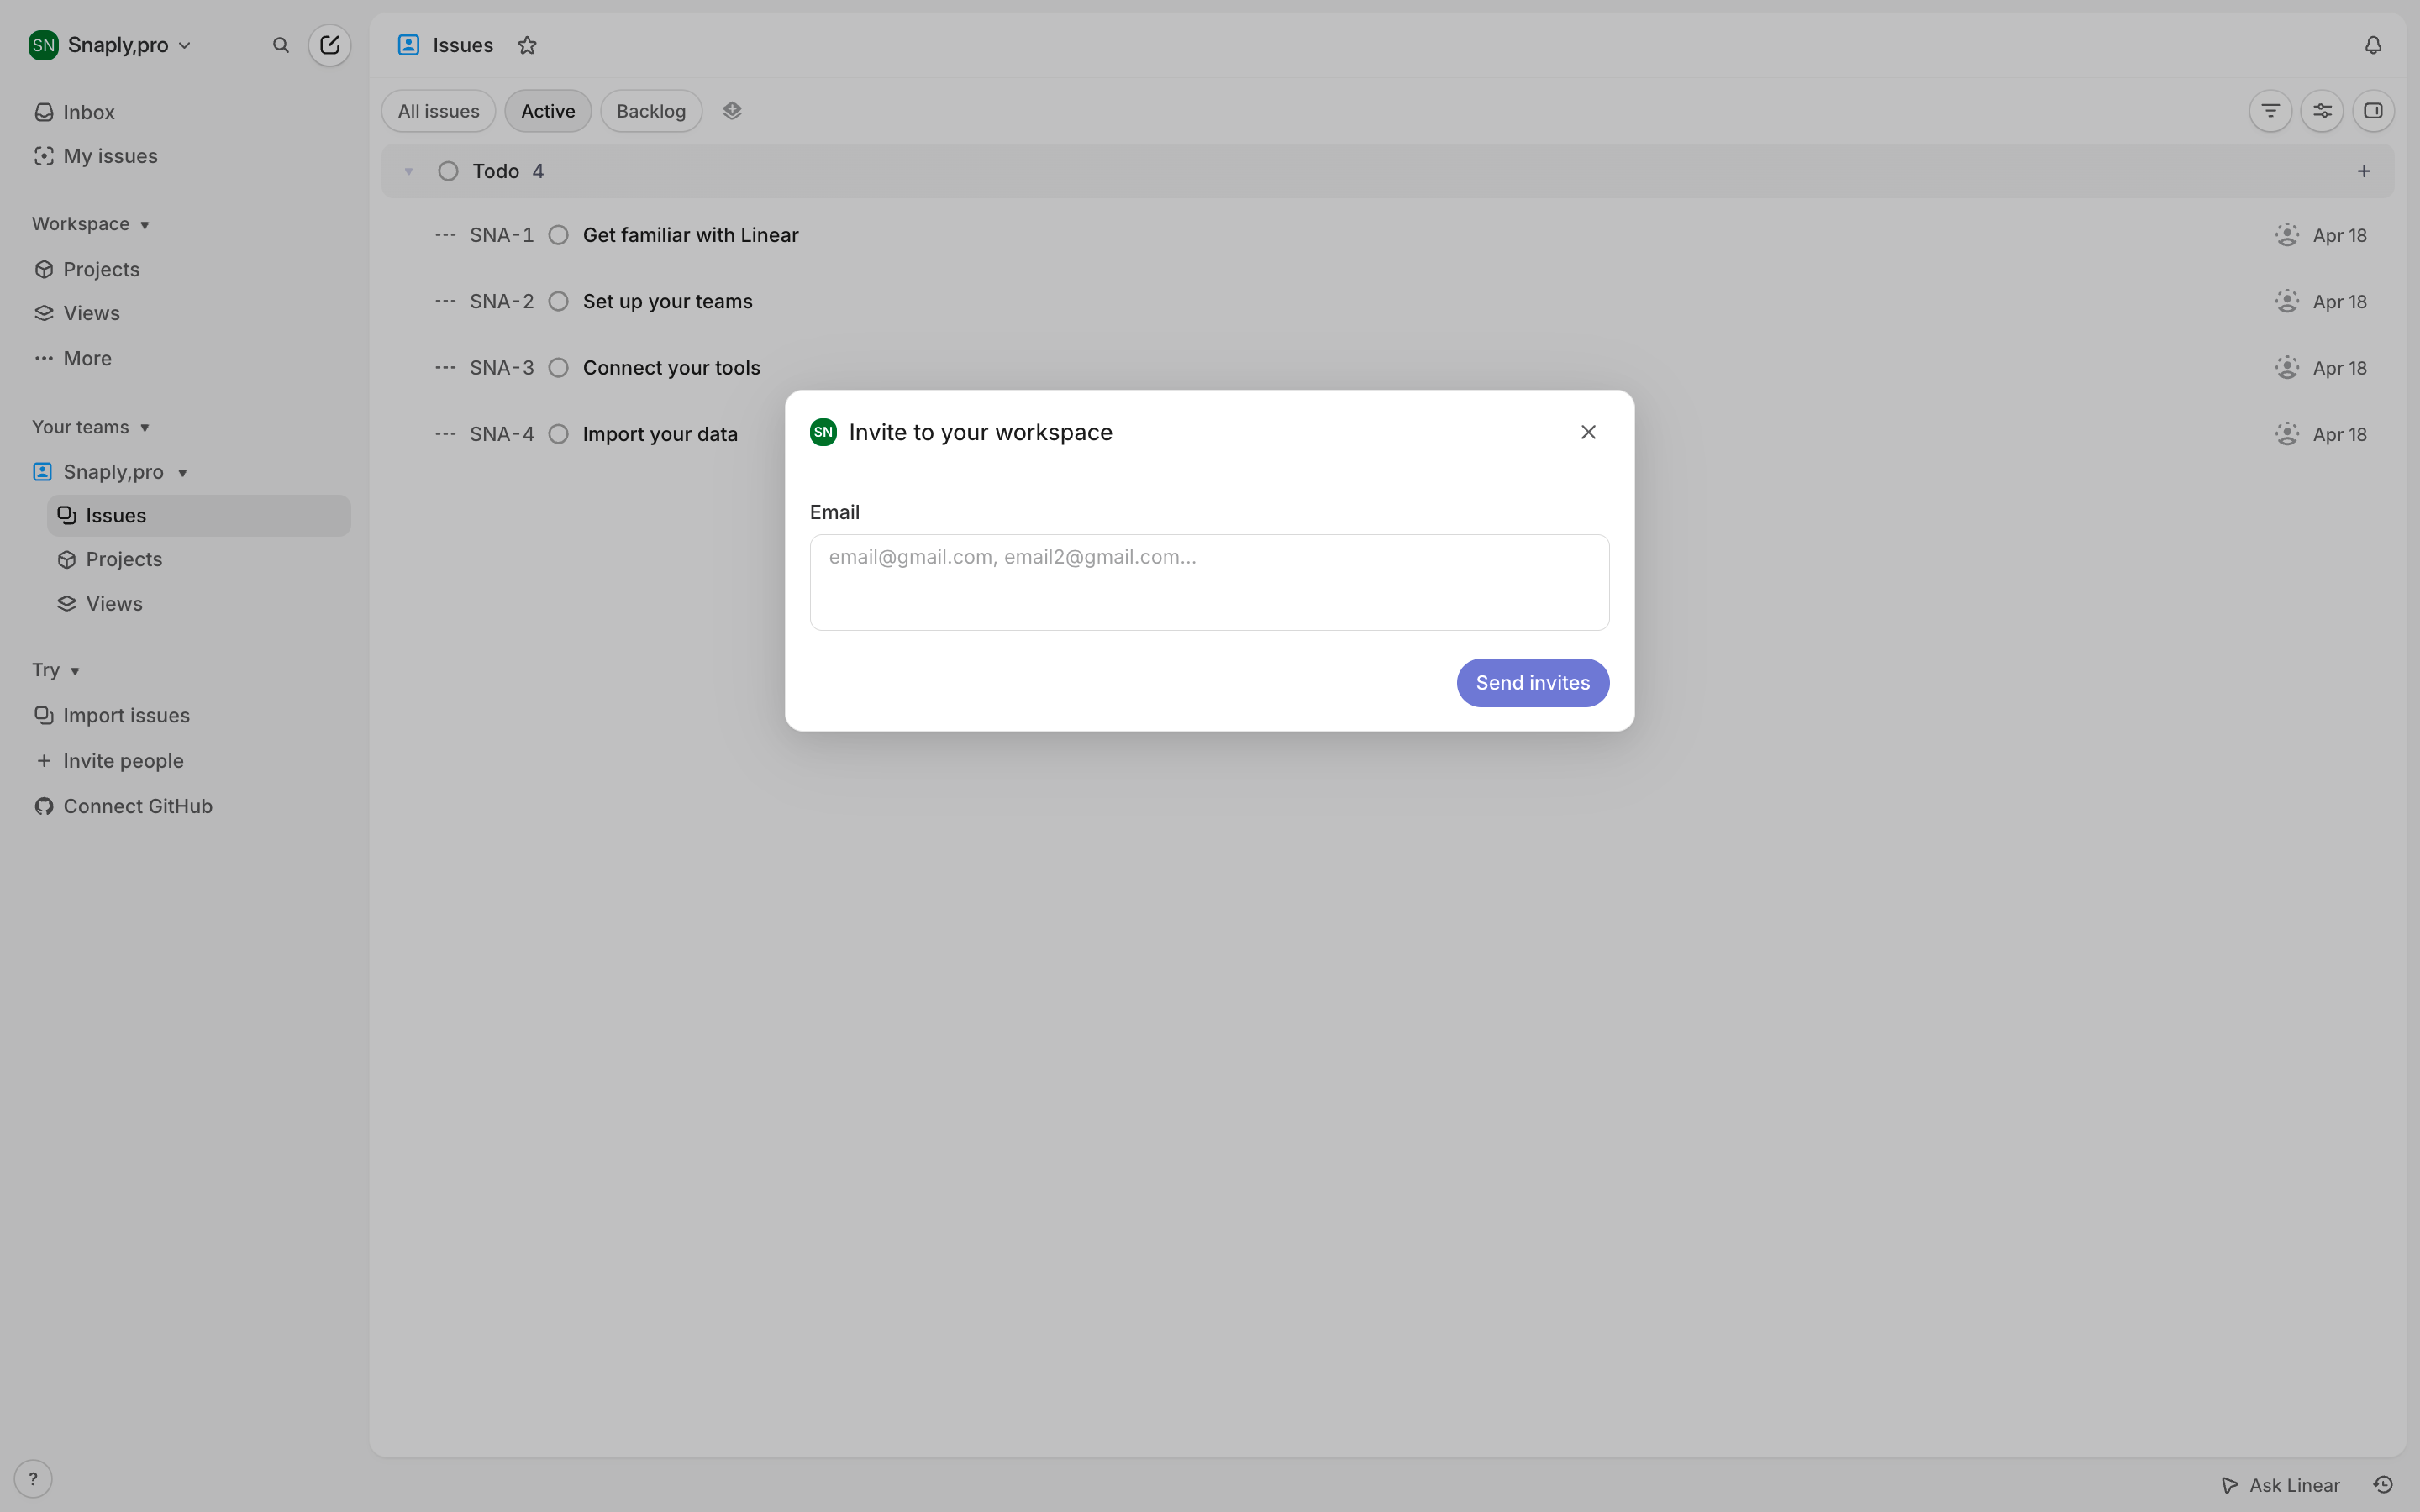The height and width of the screenshot is (1512, 2420).
Task: Open the filter icon in toolbar
Action: point(2270,111)
